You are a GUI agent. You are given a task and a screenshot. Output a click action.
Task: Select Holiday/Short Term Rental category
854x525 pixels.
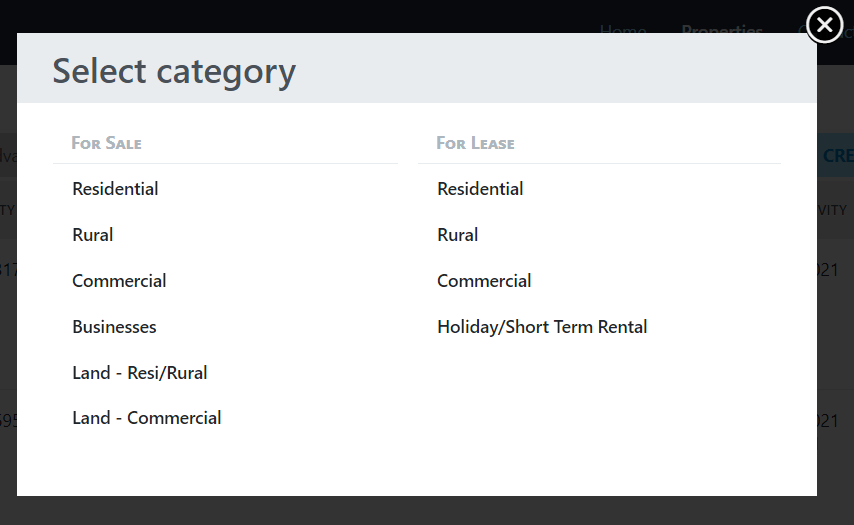[542, 327]
